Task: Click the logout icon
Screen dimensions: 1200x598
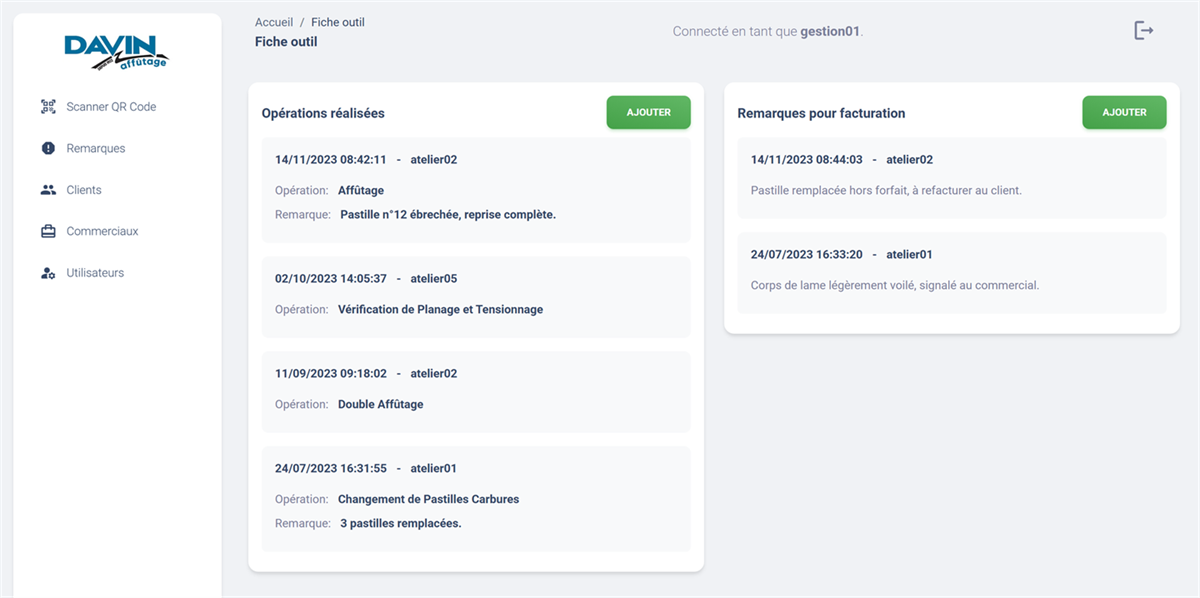Action: pos(1144,31)
